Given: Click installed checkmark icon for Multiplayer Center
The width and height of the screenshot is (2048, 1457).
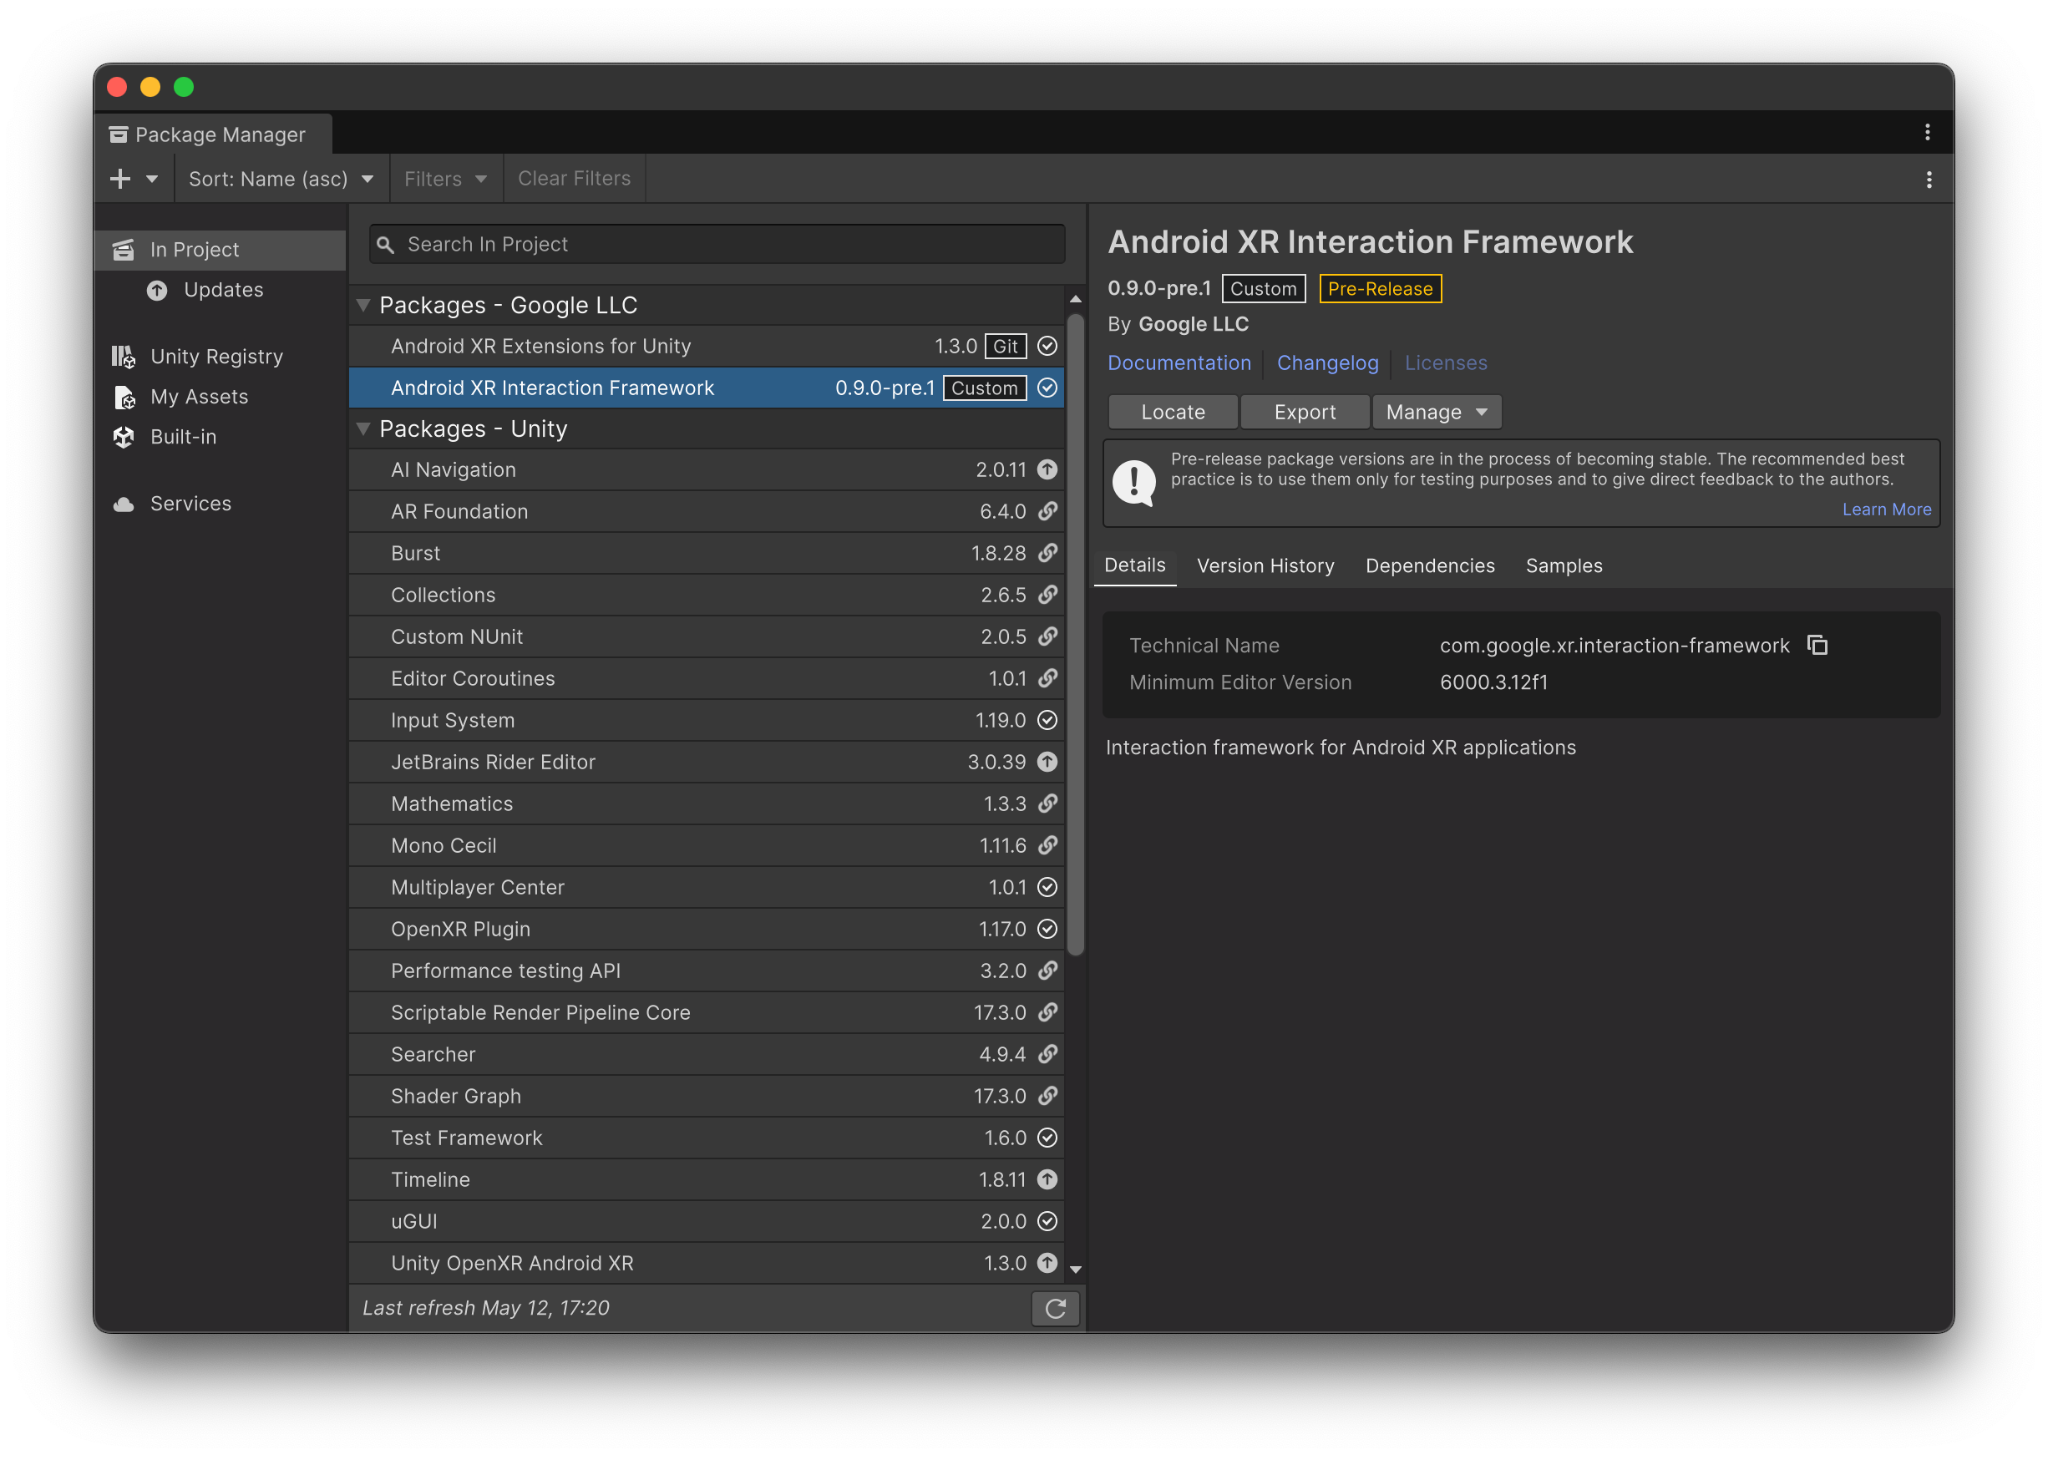Looking at the screenshot, I should (1047, 887).
